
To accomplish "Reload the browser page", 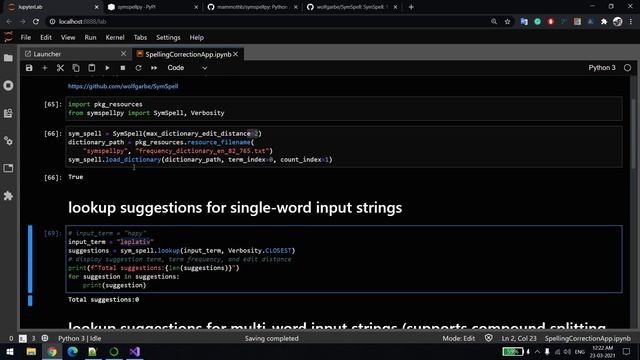I will pyautogui.click(x=36, y=22).
